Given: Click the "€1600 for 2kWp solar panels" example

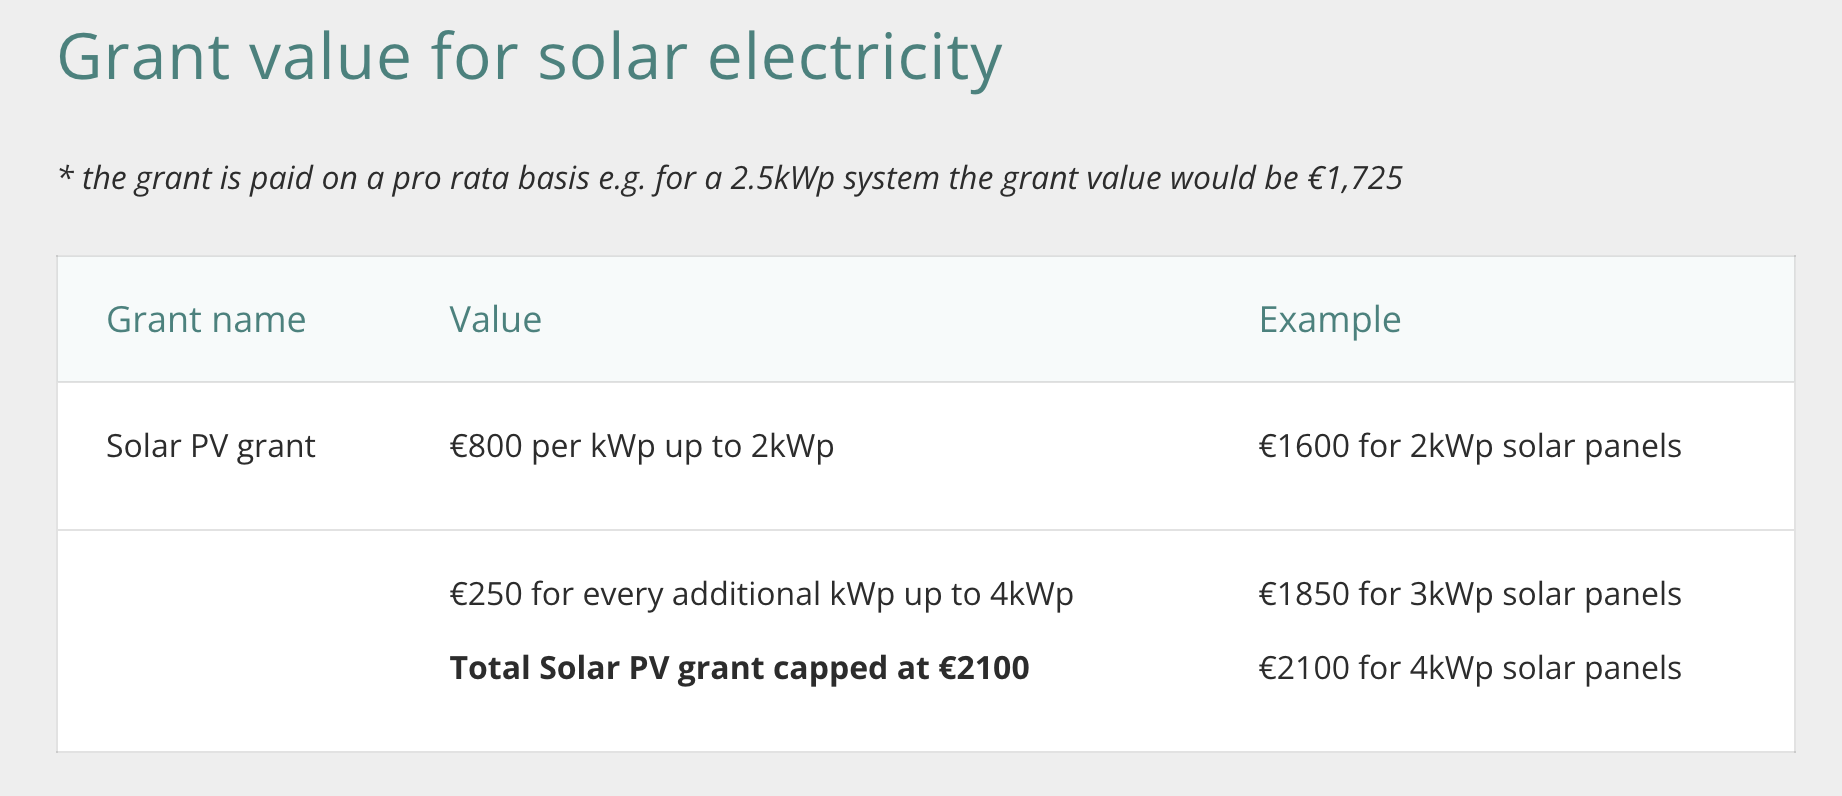Looking at the screenshot, I should coord(1469,446).
